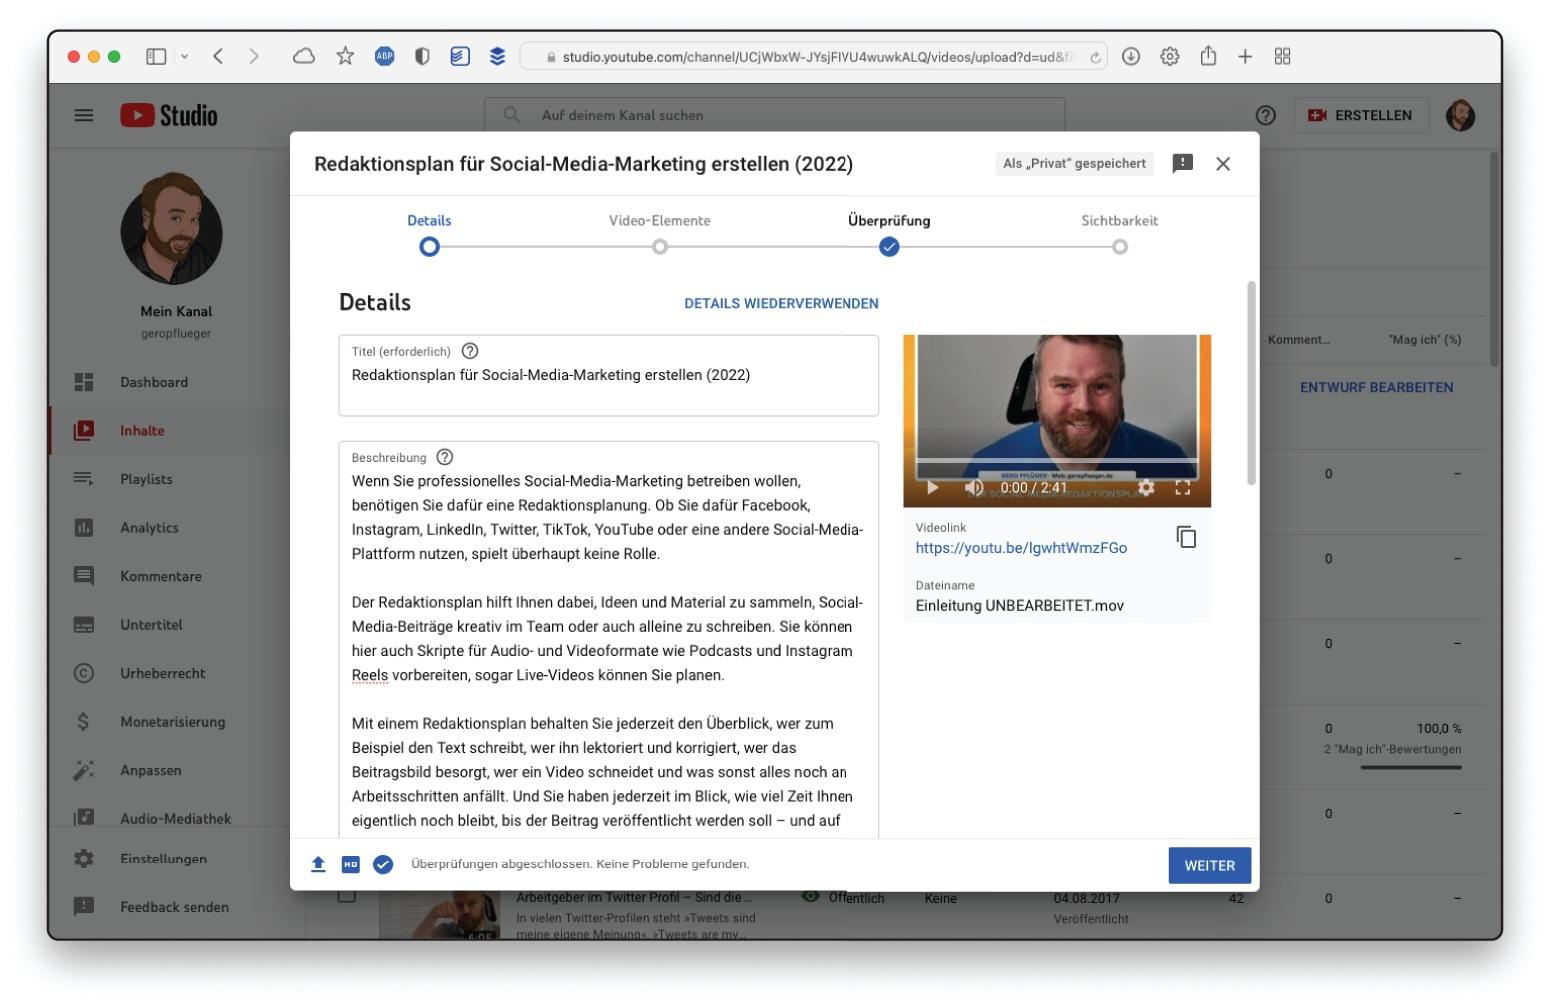Click the ERSTELLEN button
Screen dimensions: 1550x1007
1361,115
